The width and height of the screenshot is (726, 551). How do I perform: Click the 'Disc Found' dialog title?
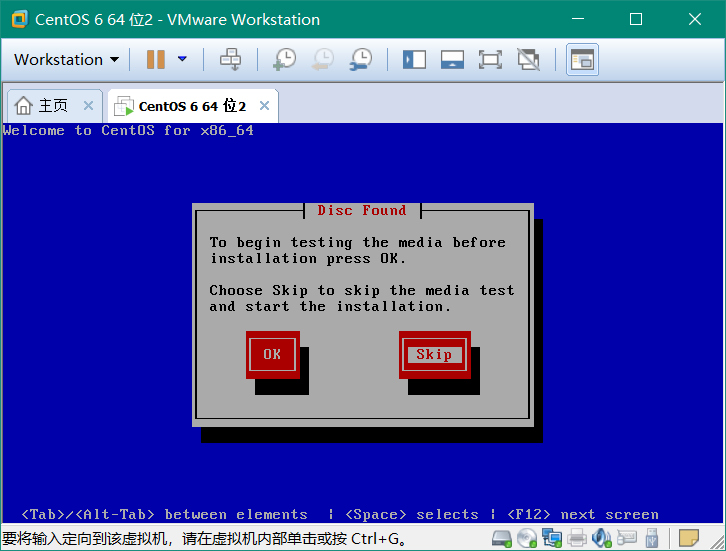coord(362,210)
